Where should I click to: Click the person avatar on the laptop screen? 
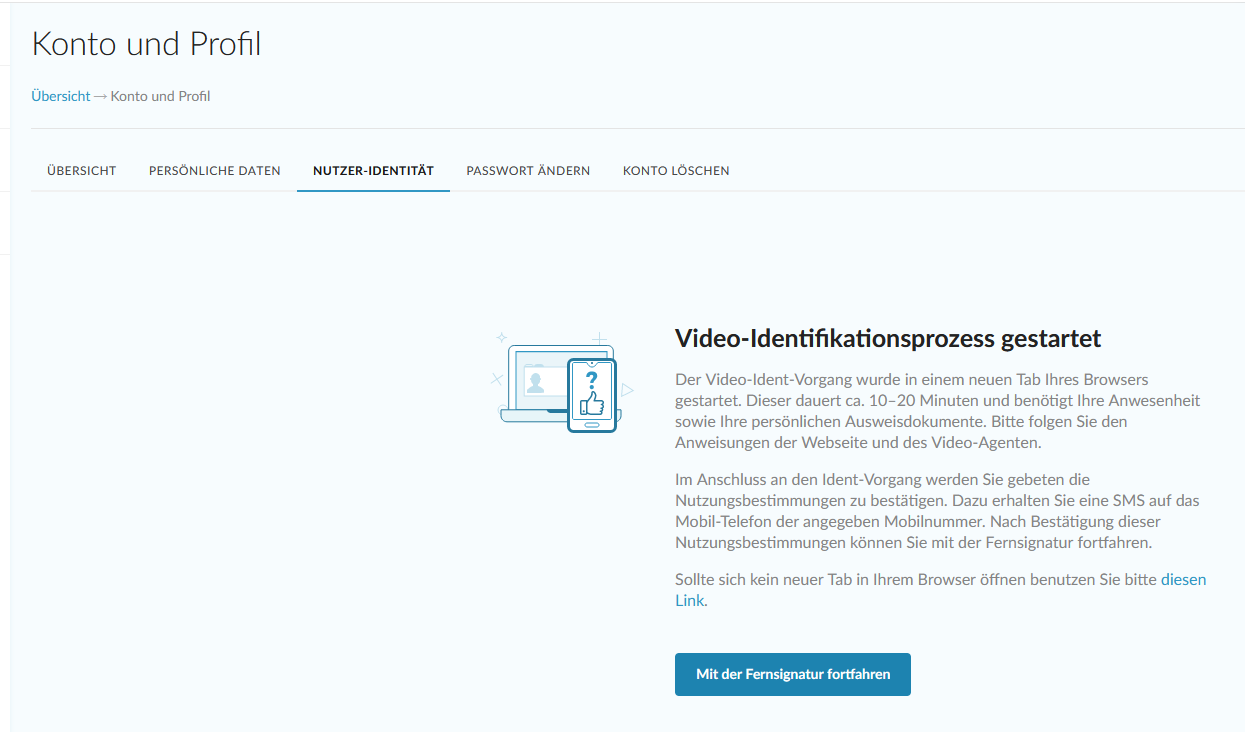[536, 382]
